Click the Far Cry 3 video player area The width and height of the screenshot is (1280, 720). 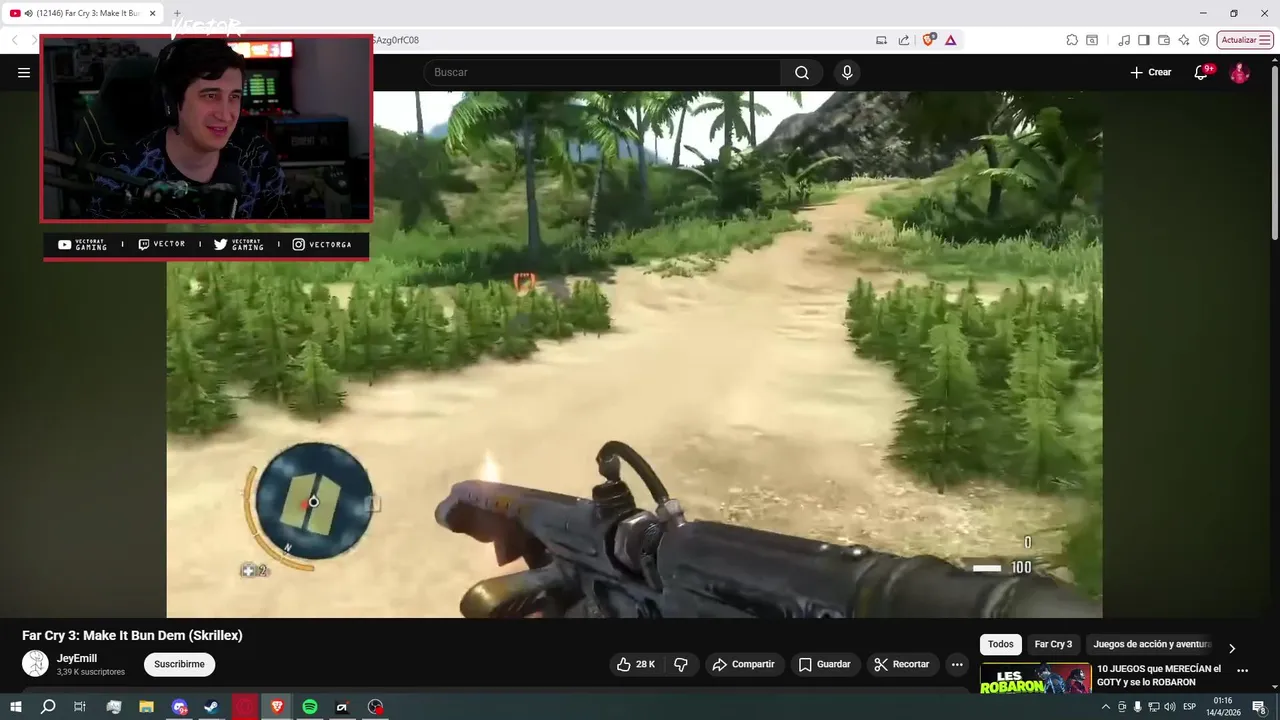point(634,354)
